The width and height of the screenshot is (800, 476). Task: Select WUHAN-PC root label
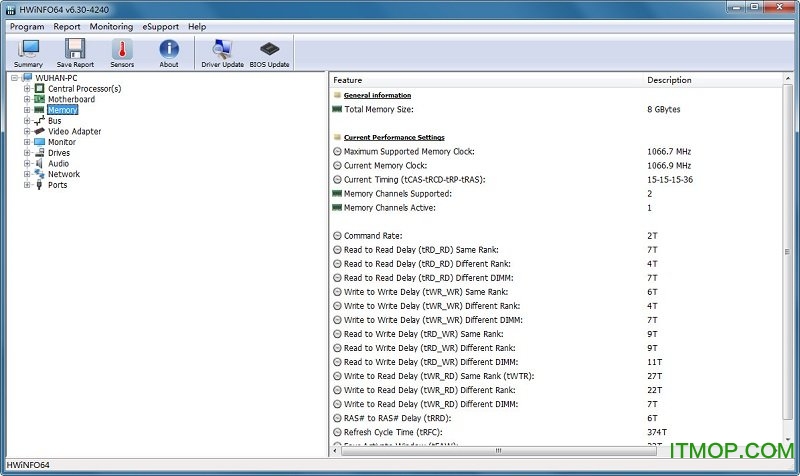click(x=56, y=78)
